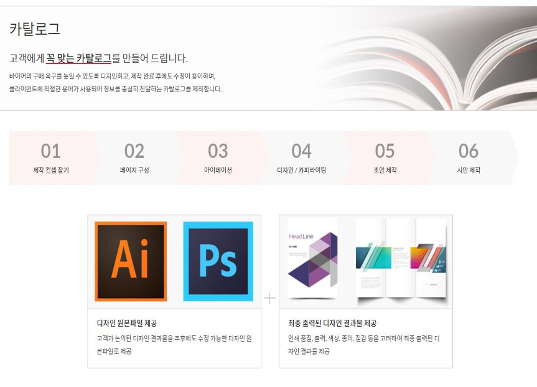Image resolution: width=537 pixels, height=387 pixels.
Task: Click the Adobe Illustrator Ai icon
Action: 131,261
